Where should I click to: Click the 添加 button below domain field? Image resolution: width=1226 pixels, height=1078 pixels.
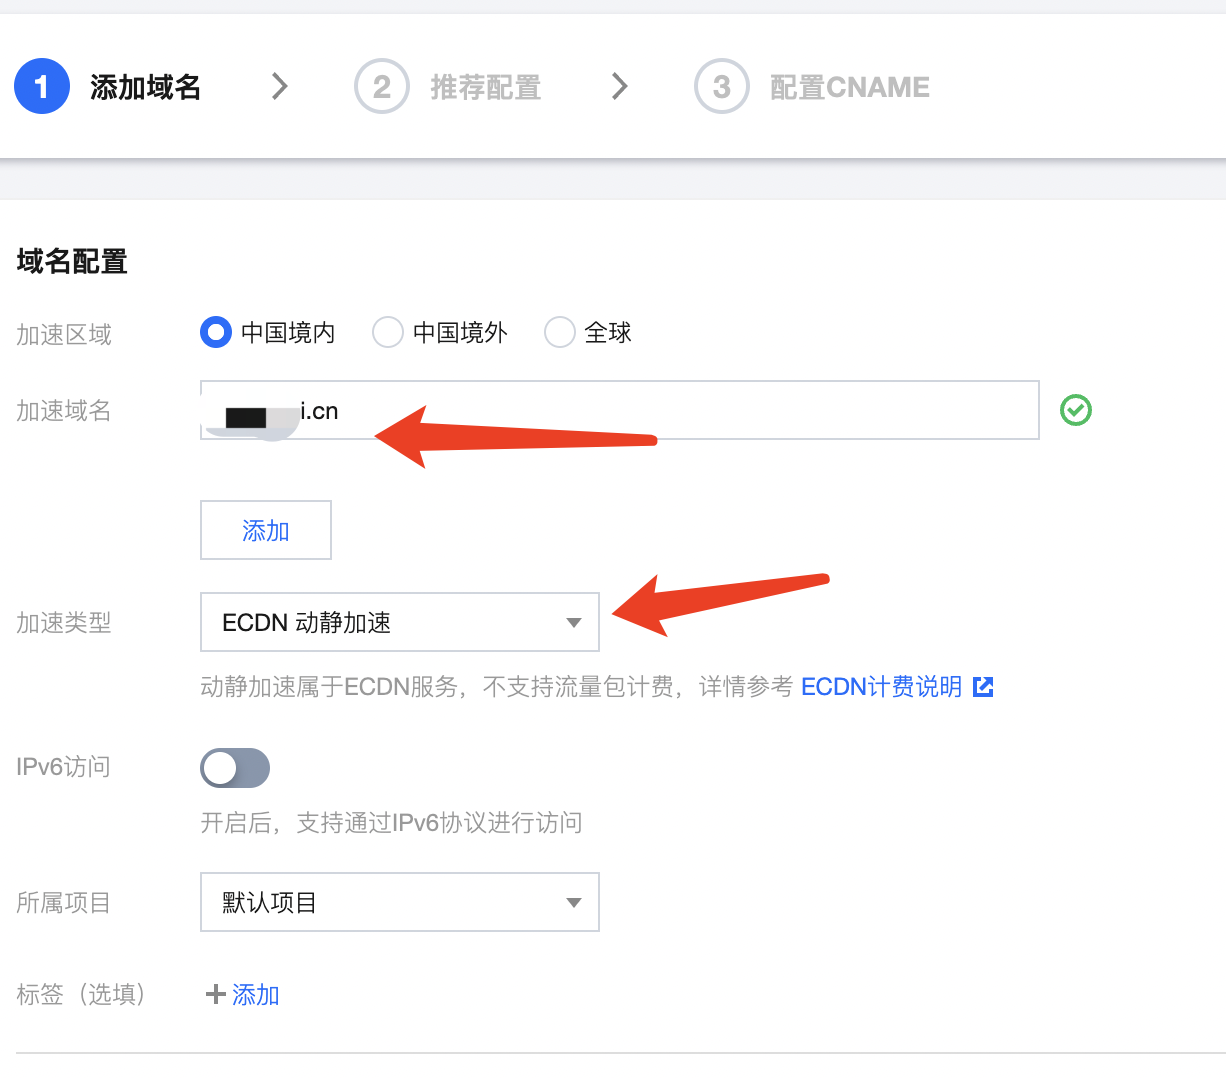pos(266,530)
